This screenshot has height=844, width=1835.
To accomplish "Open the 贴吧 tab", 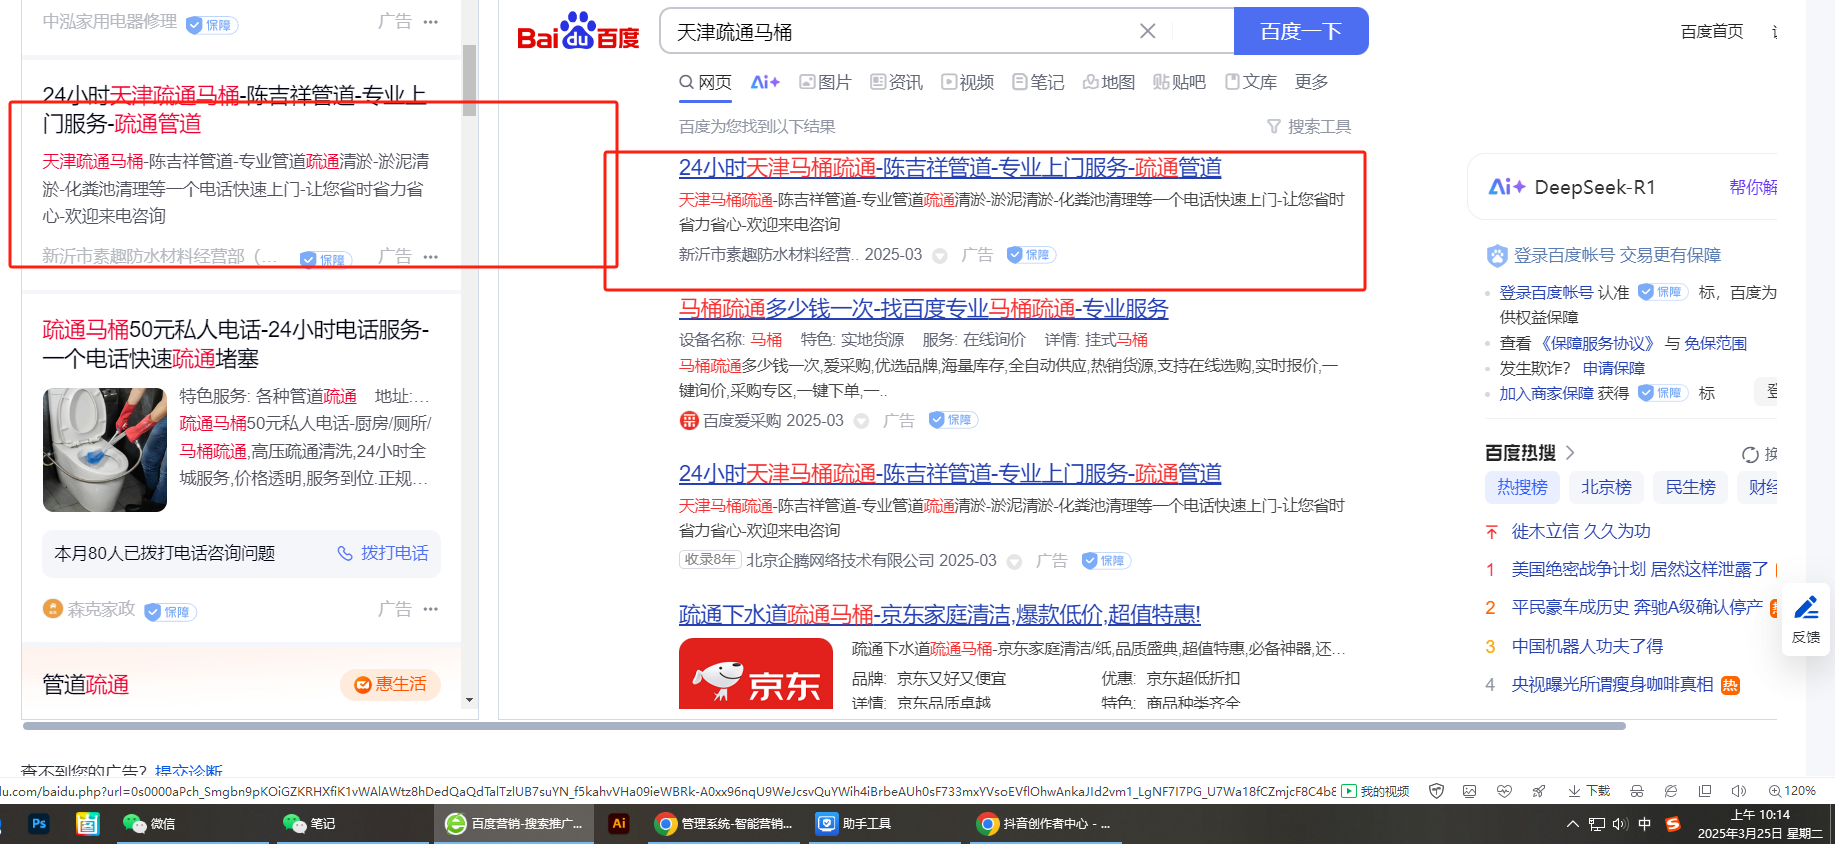I will tap(1180, 82).
